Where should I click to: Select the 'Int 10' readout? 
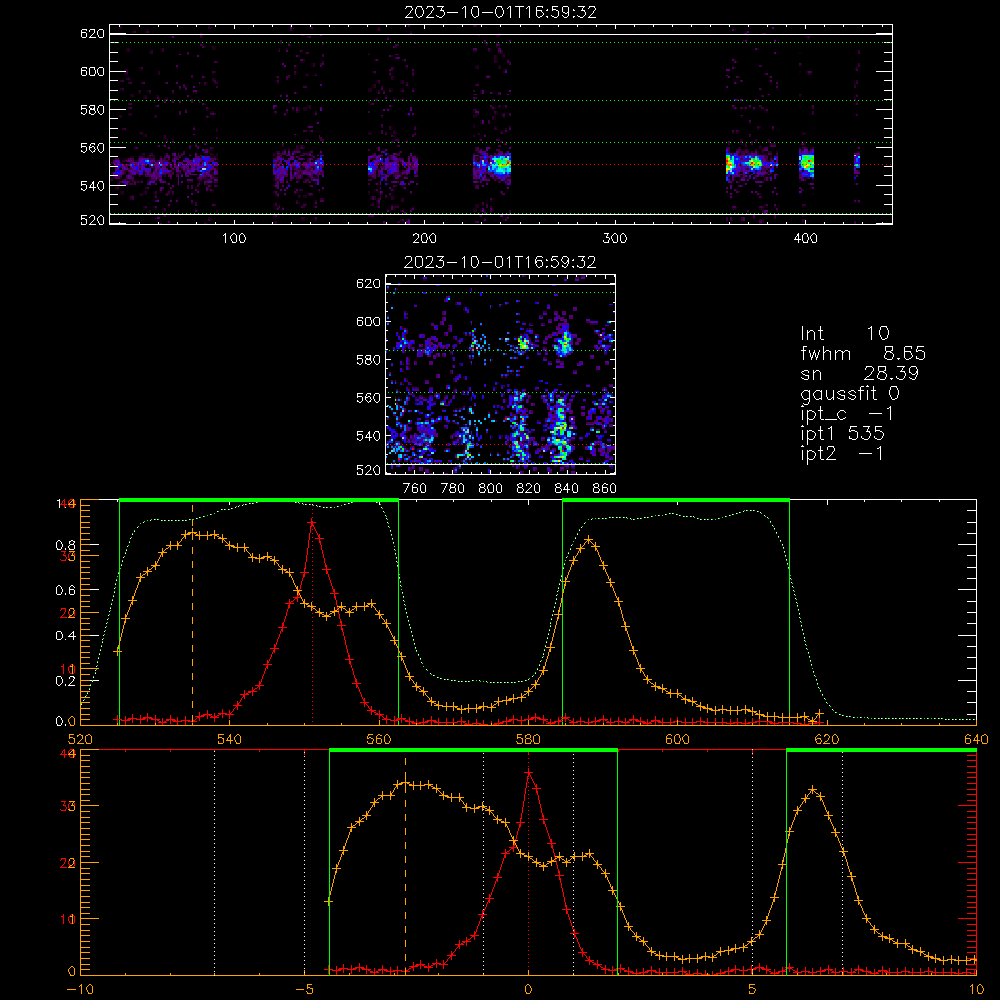[845, 334]
